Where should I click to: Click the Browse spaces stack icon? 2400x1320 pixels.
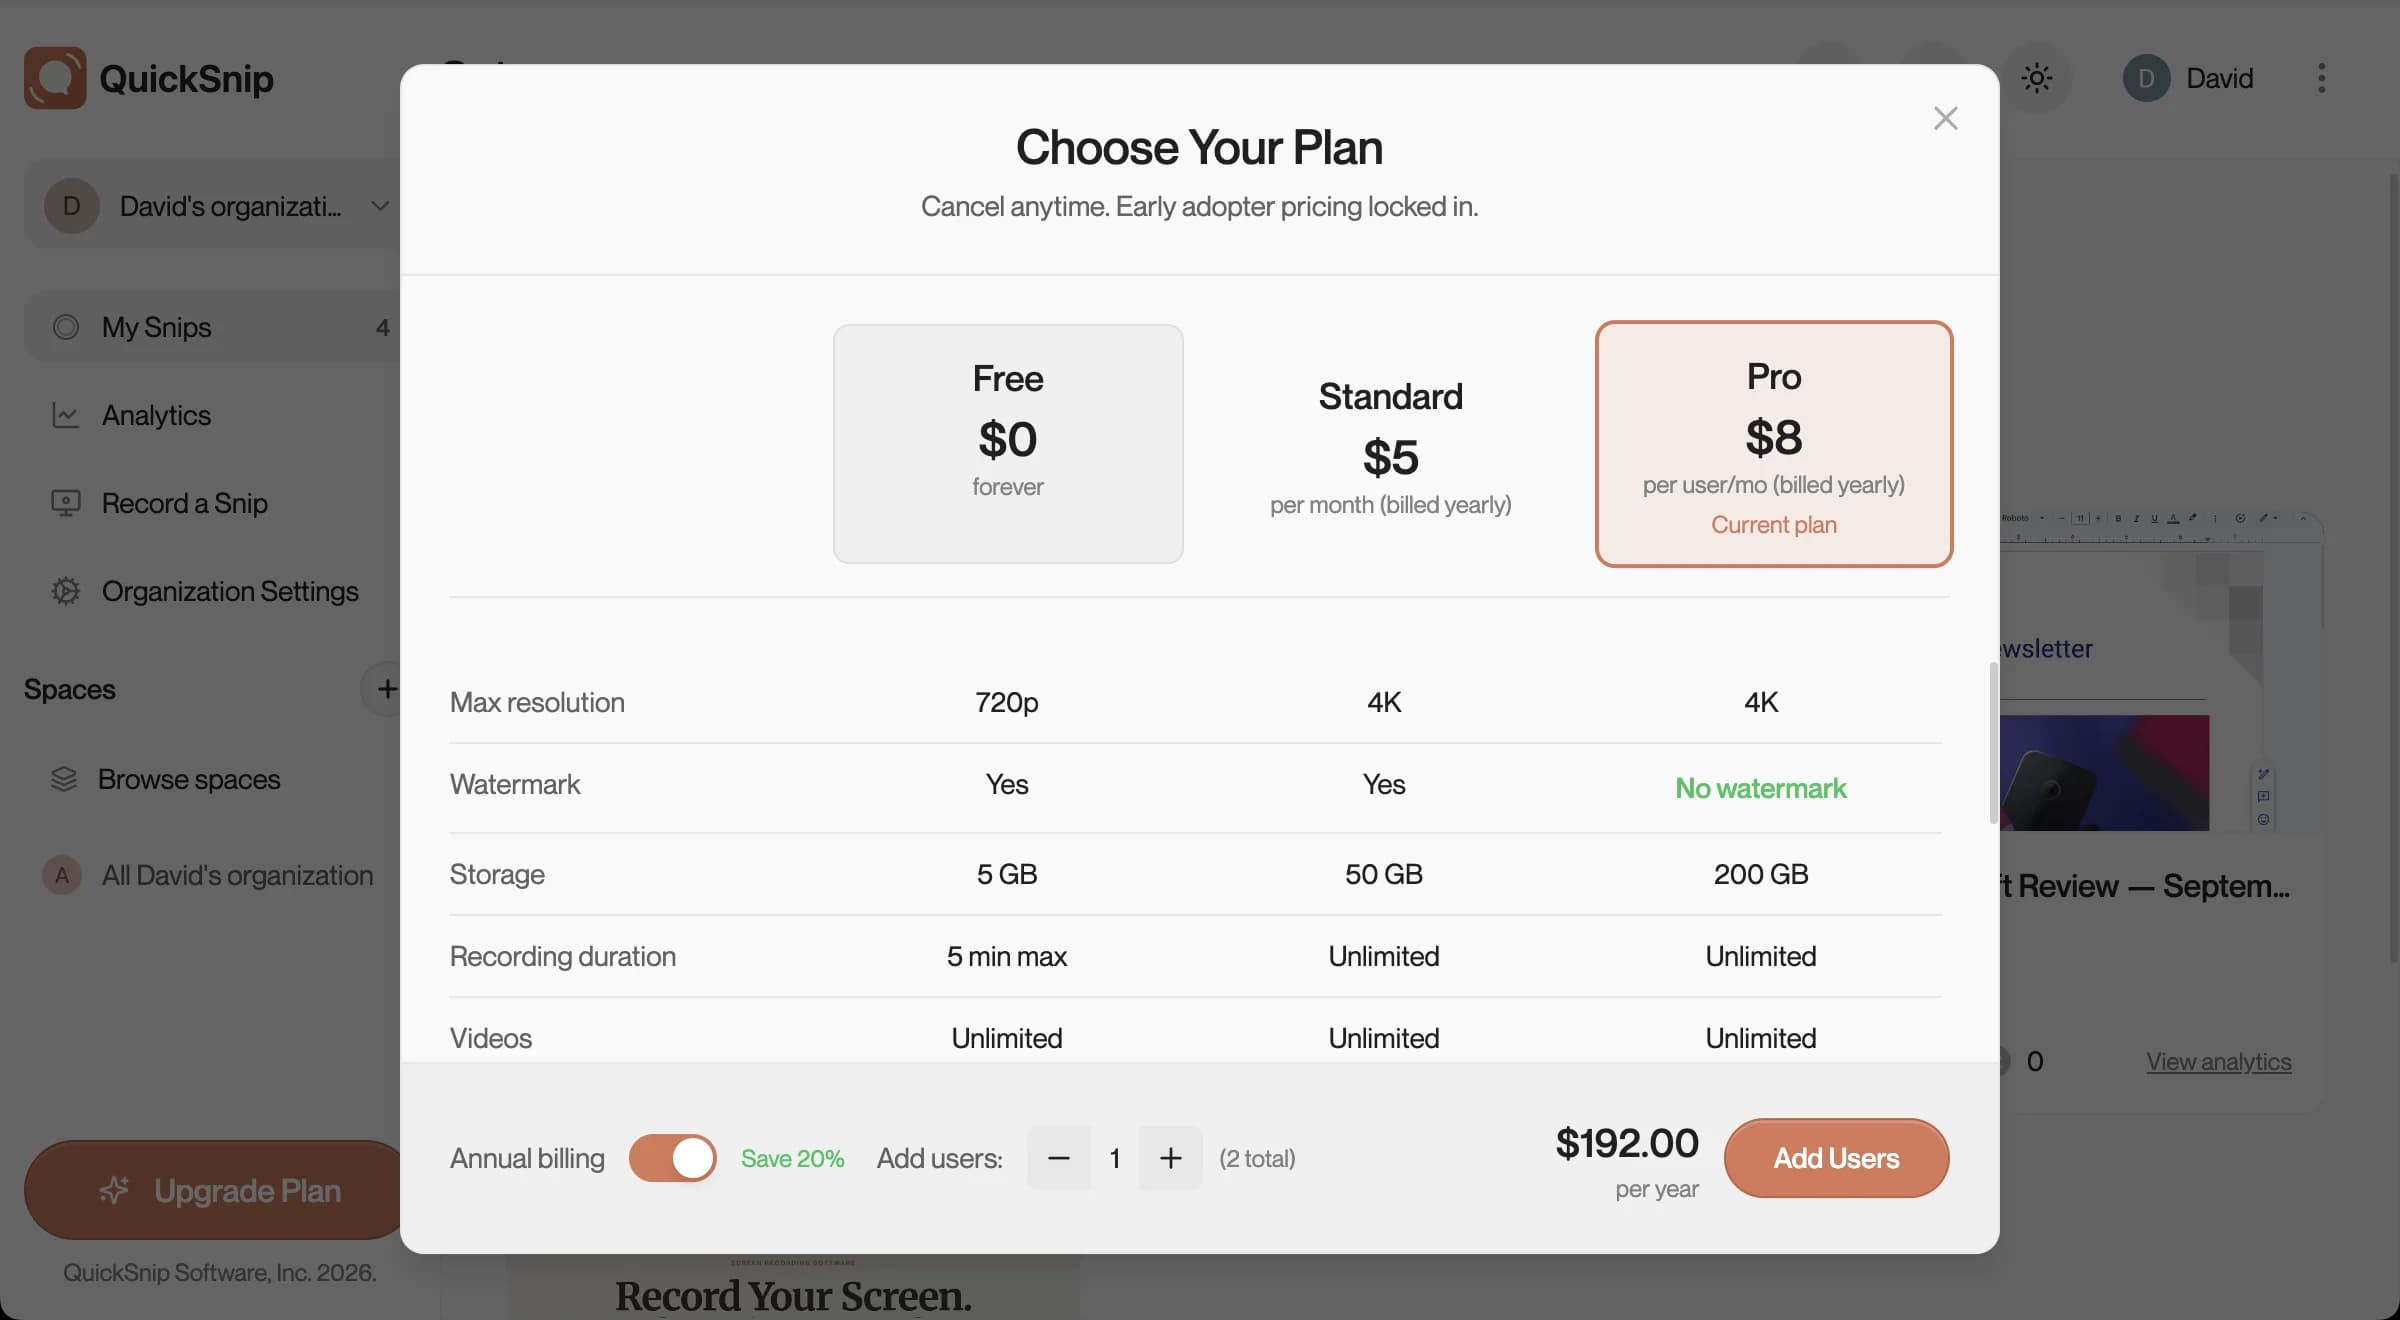click(64, 779)
